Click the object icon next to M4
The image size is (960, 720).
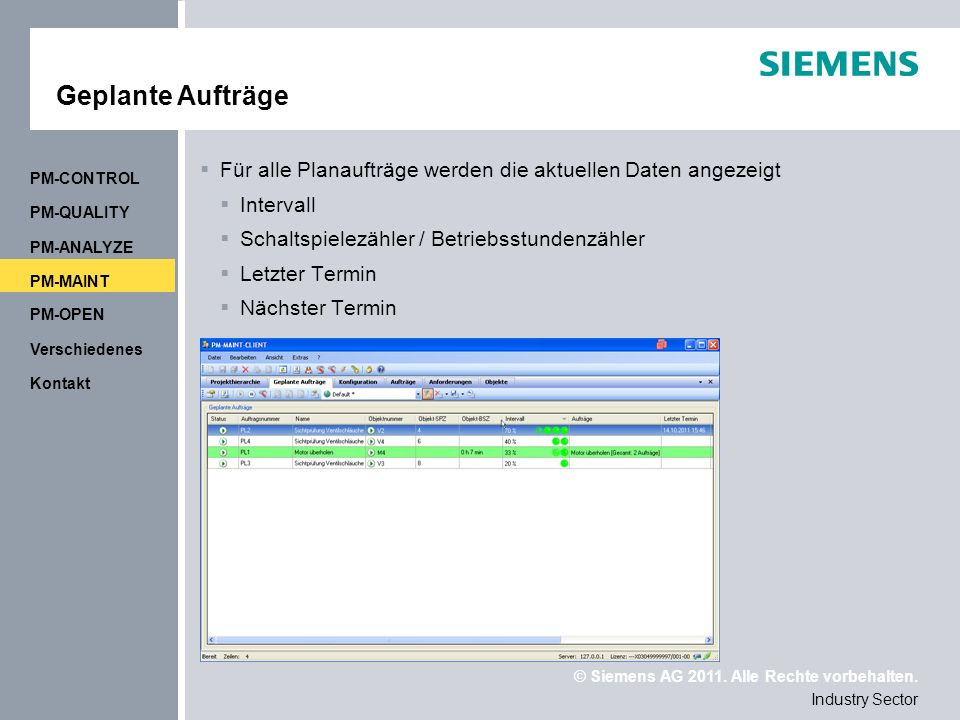point(371,452)
